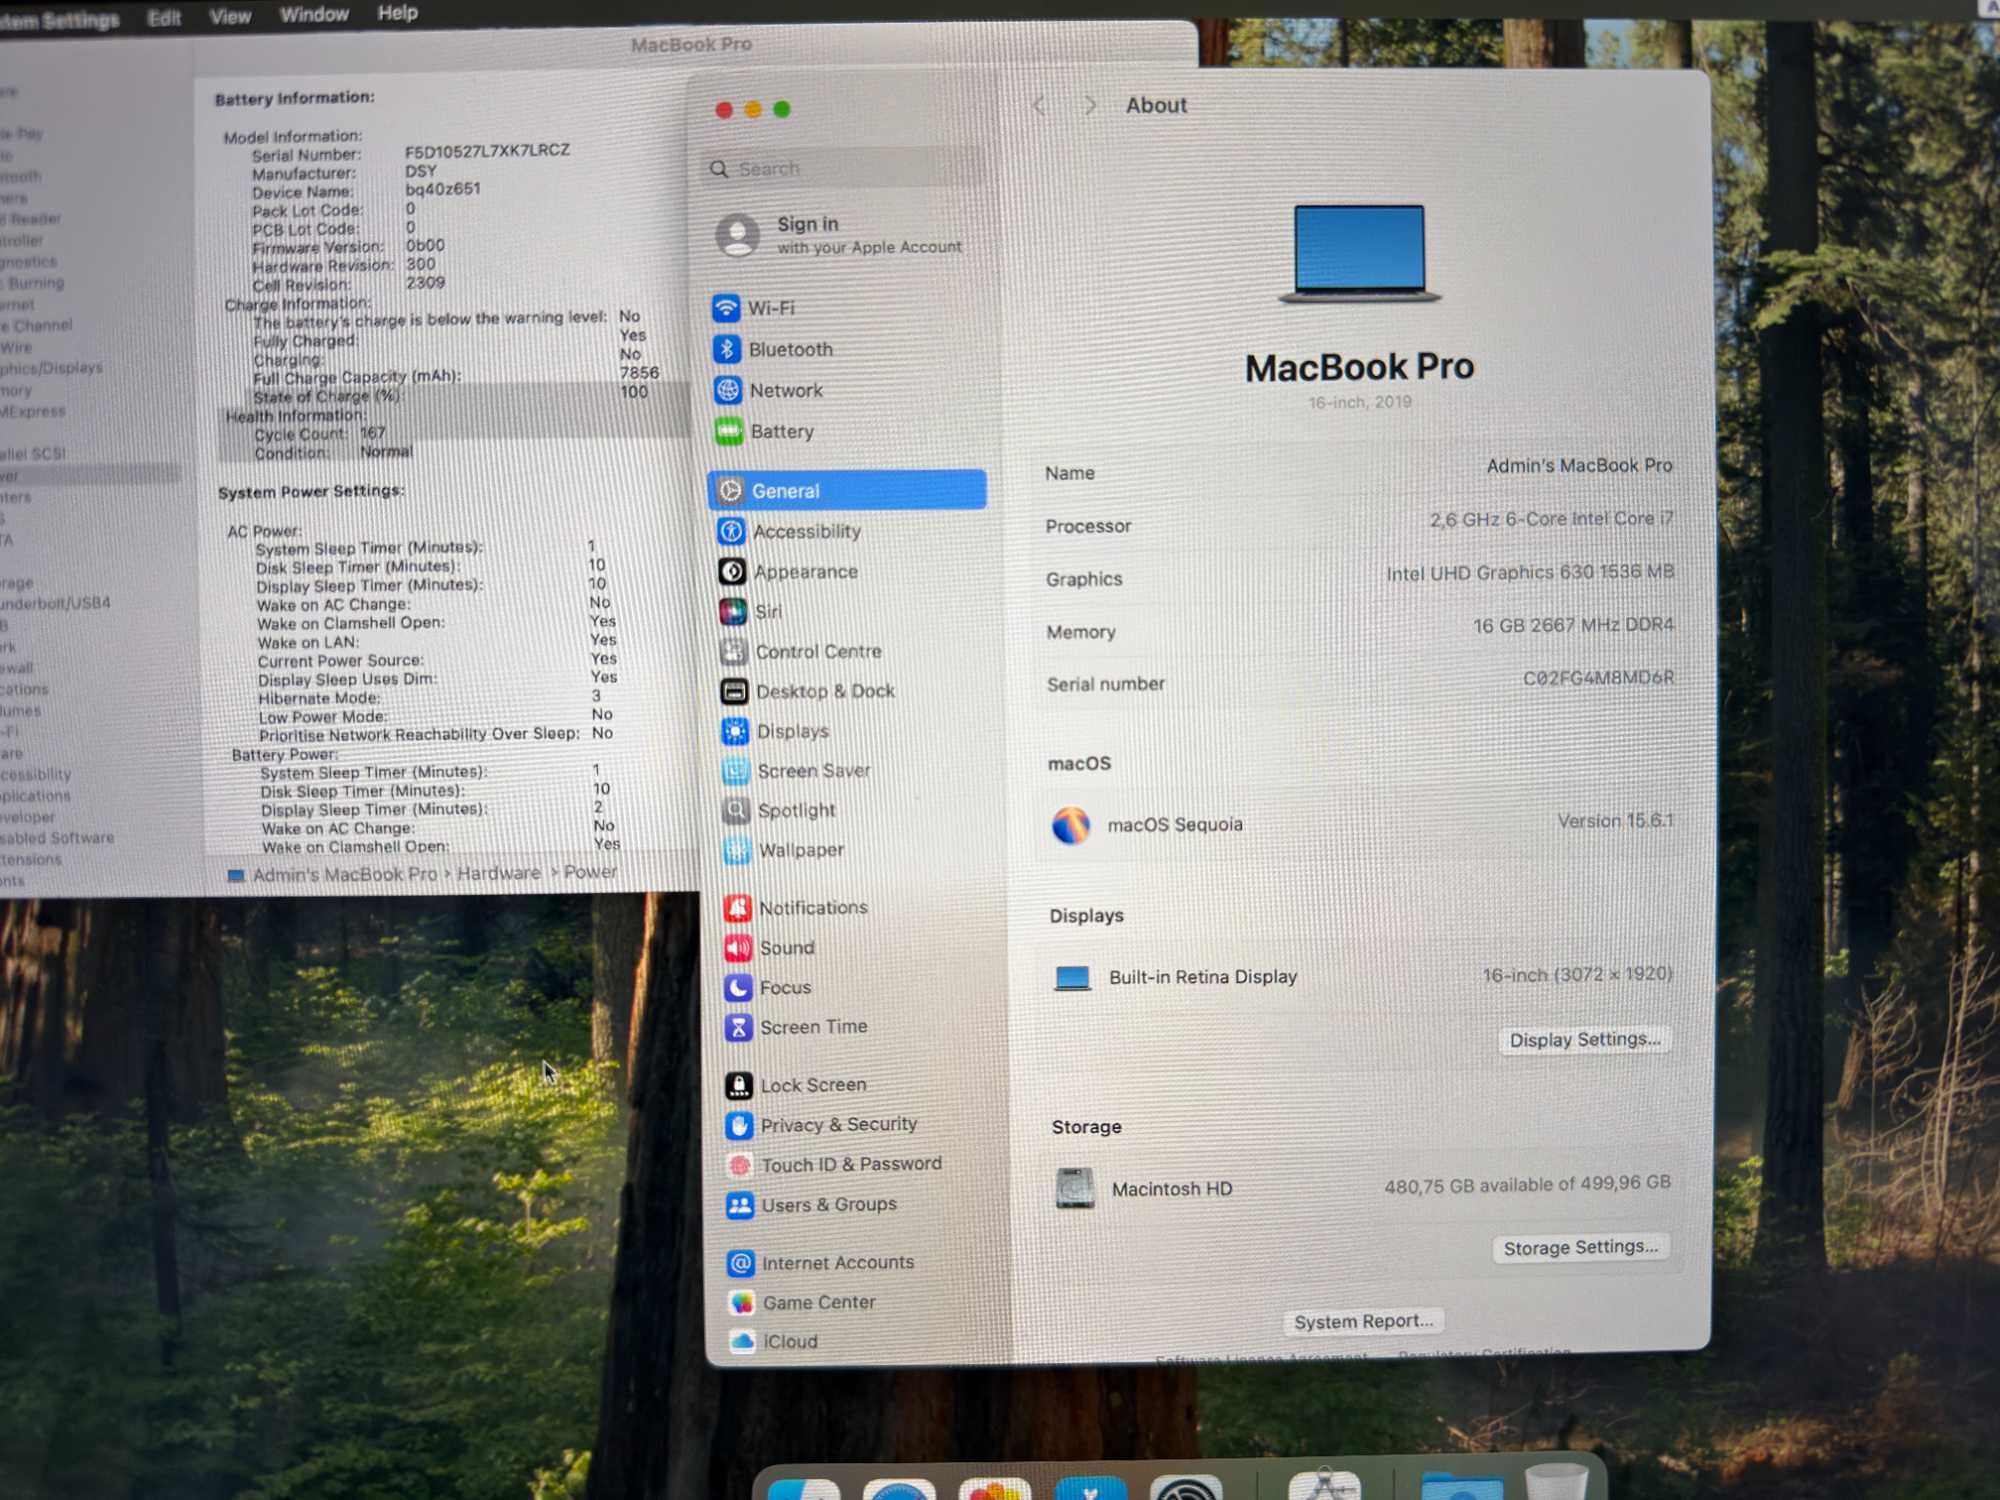Open the Window menu in menu bar

click(x=314, y=14)
